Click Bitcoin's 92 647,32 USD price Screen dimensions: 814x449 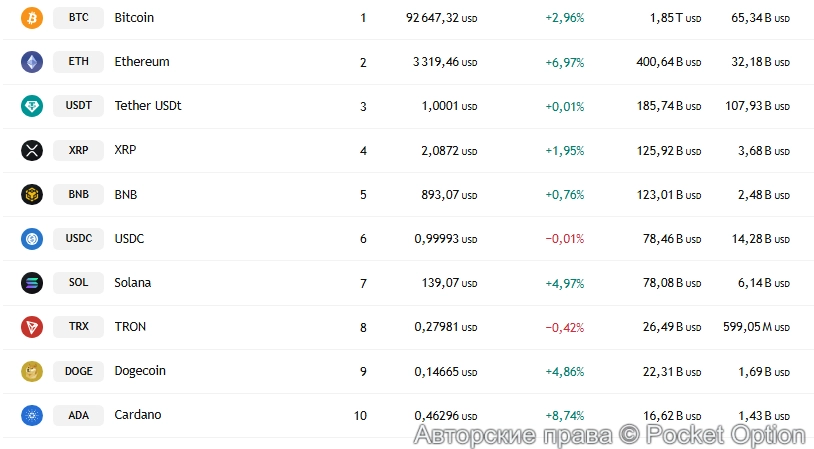click(x=441, y=18)
